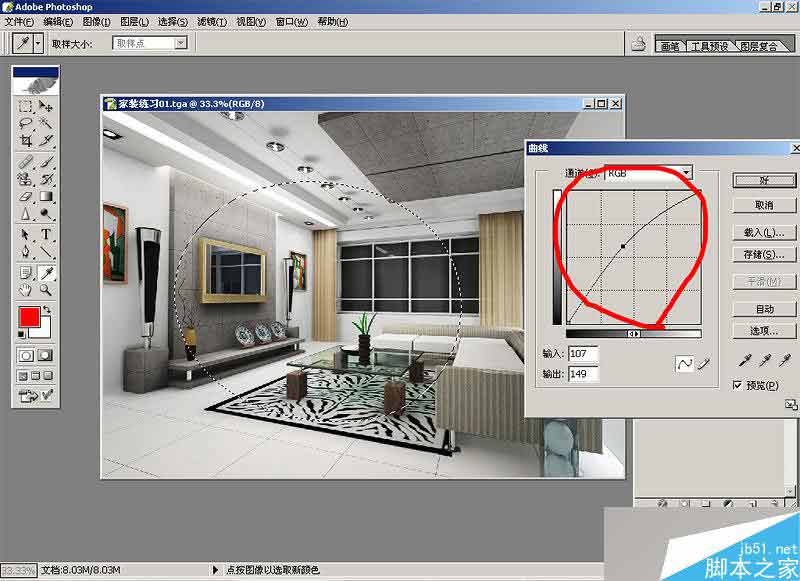Select the Notes tool
800x581 pixels.
tap(26, 273)
